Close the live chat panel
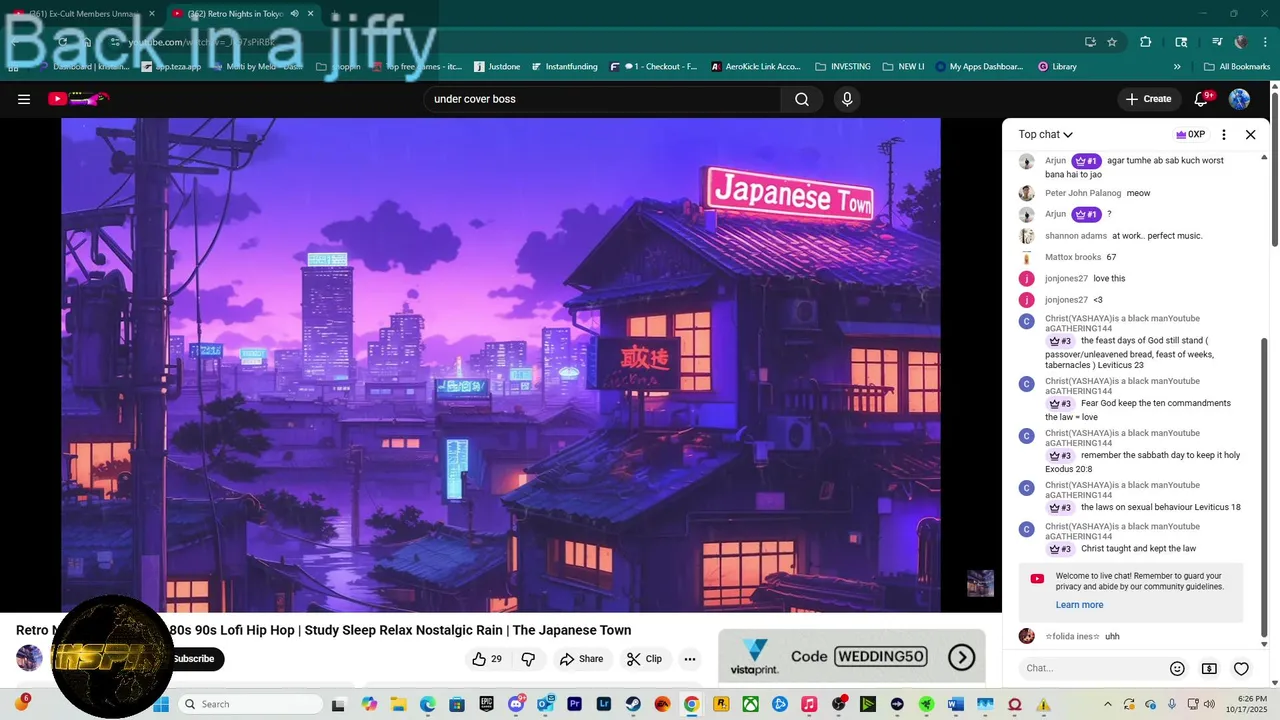Image resolution: width=1280 pixels, height=720 pixels. pos(1250,134)
